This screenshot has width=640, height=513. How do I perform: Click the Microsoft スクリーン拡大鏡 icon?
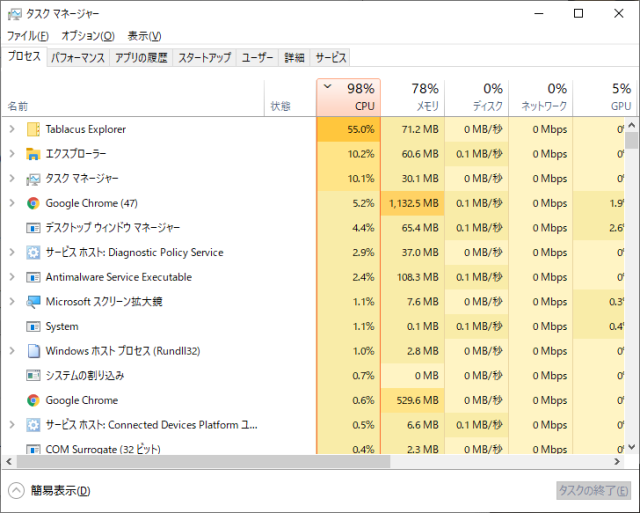[x=33, y=302]
